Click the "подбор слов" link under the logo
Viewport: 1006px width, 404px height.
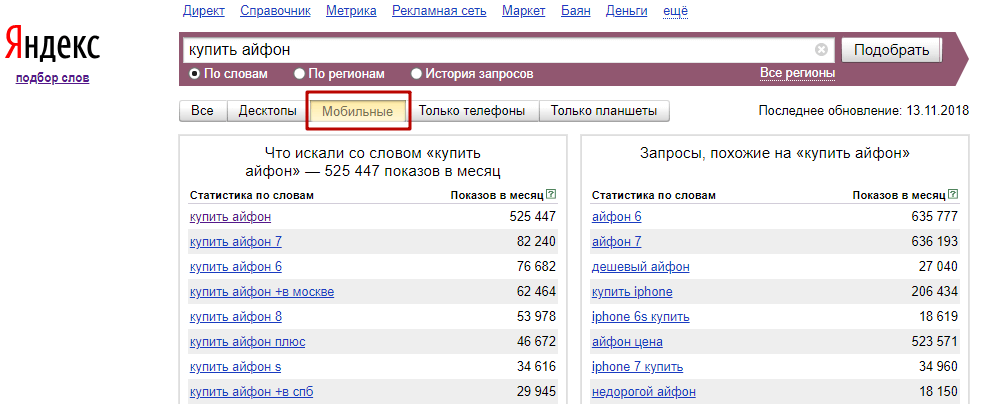(x=52, y=77)
